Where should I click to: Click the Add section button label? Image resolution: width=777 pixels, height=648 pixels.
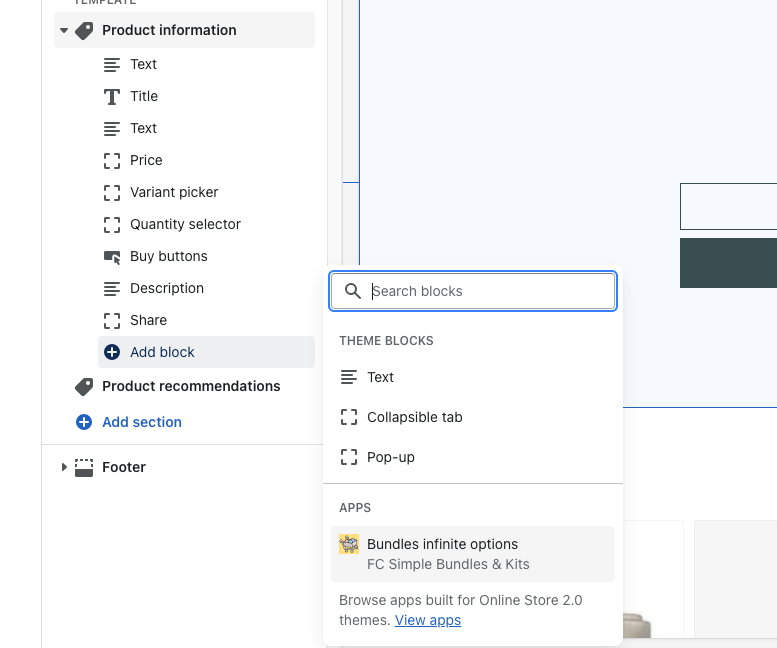[142, 422]
